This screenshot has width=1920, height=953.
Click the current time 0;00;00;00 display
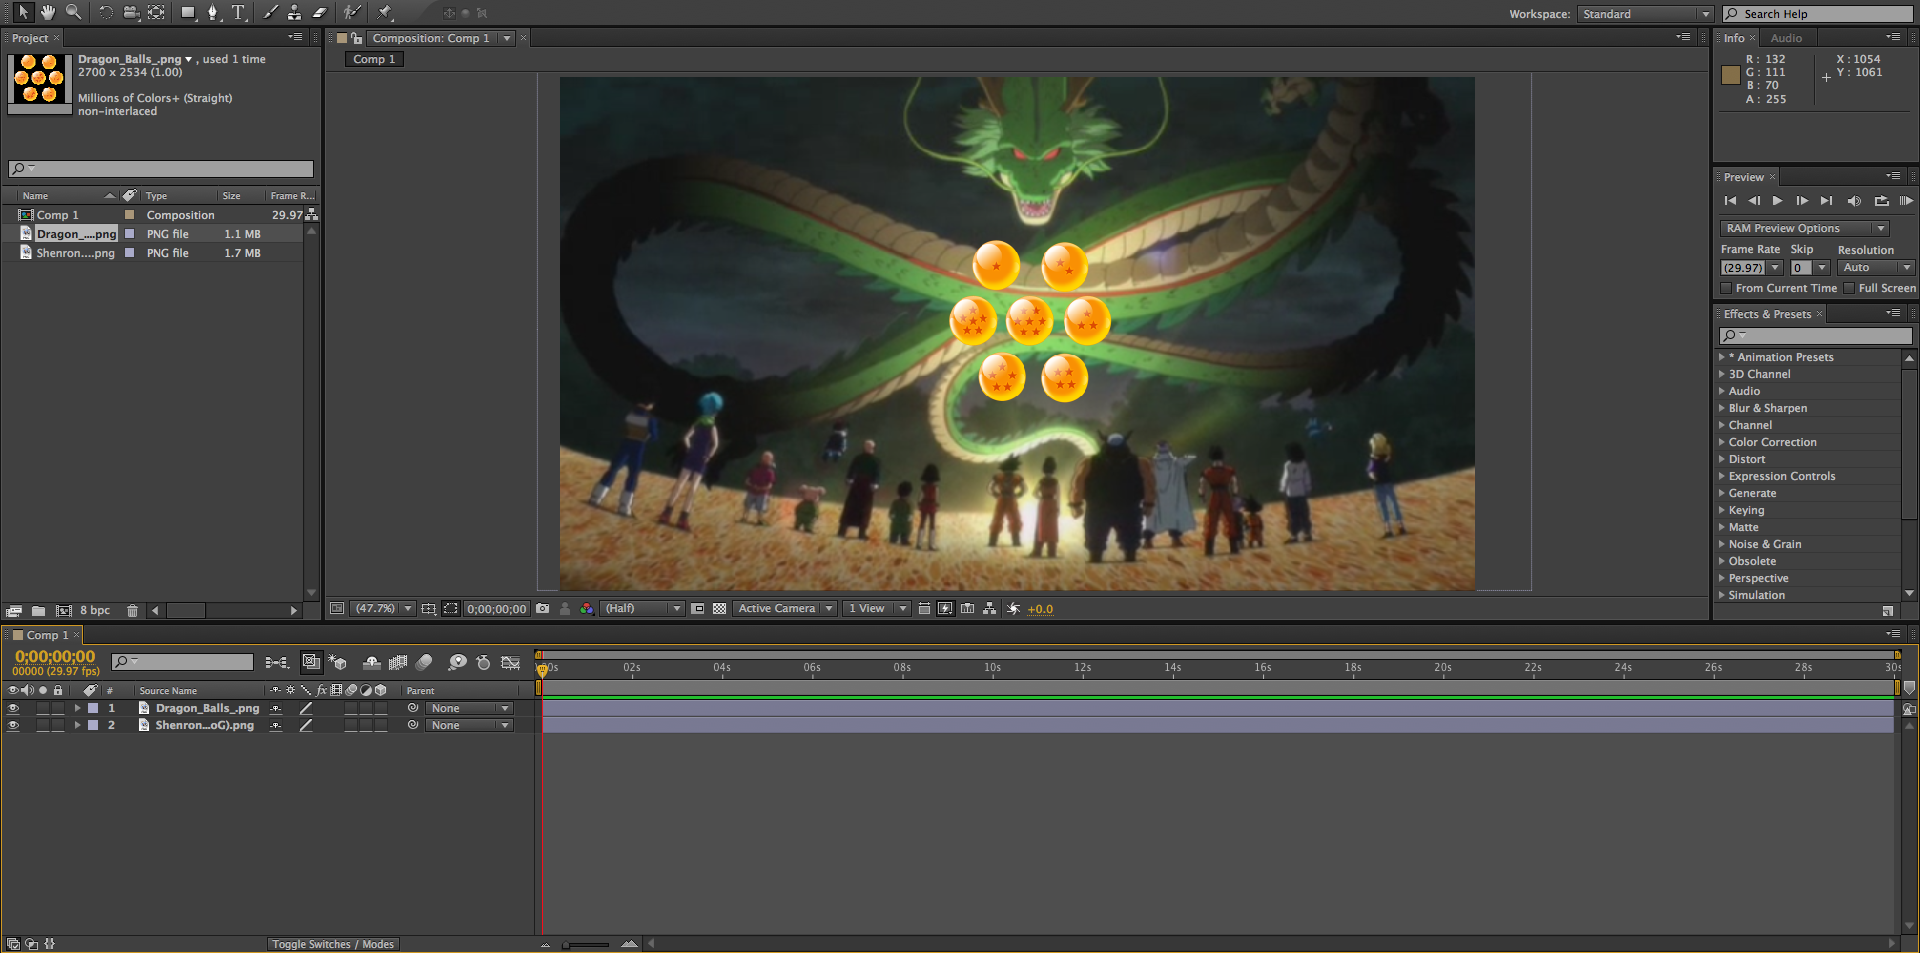55,656
